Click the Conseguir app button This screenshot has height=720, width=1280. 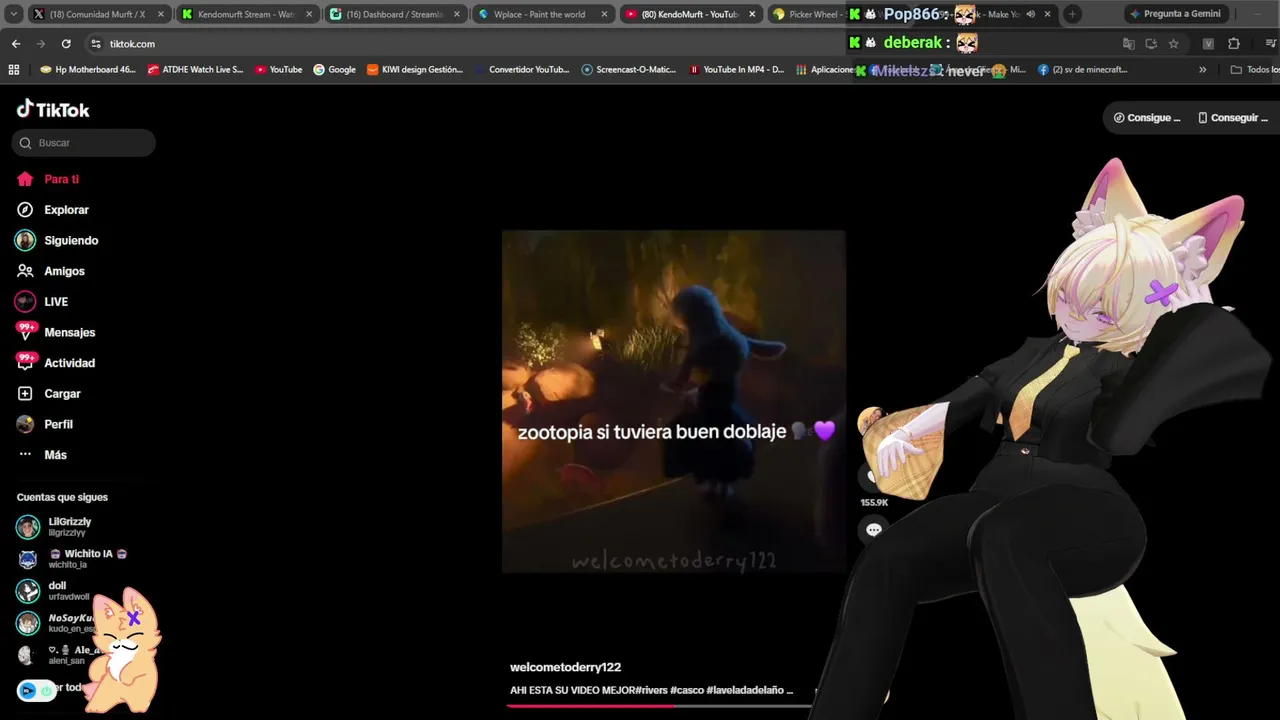tap(1232, 118)
